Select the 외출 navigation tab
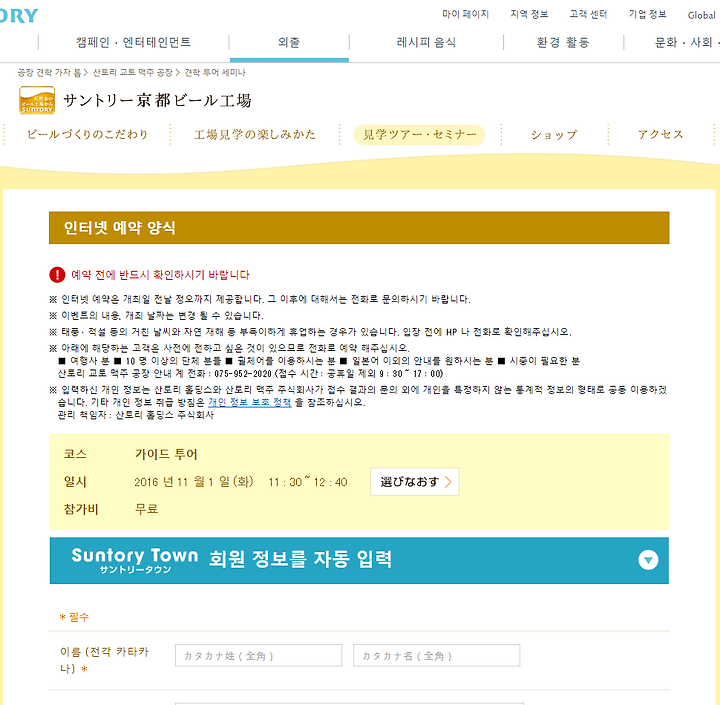 pos(289,42)
